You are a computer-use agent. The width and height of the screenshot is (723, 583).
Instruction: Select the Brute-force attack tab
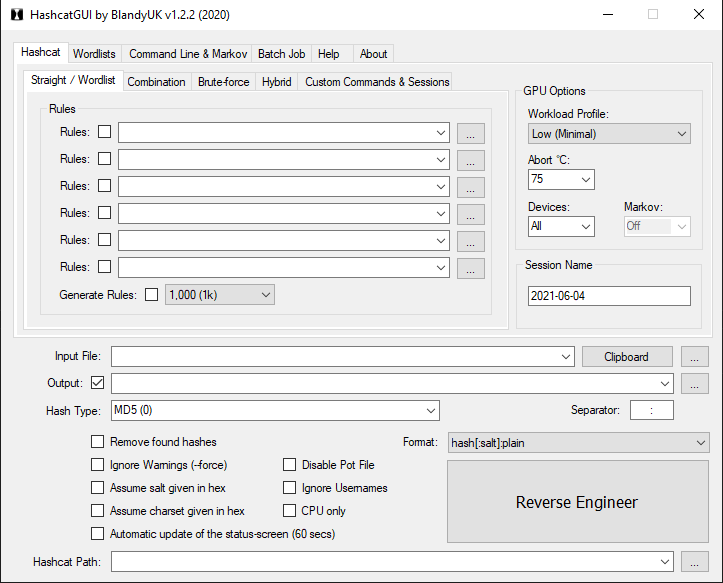[223, 82]
